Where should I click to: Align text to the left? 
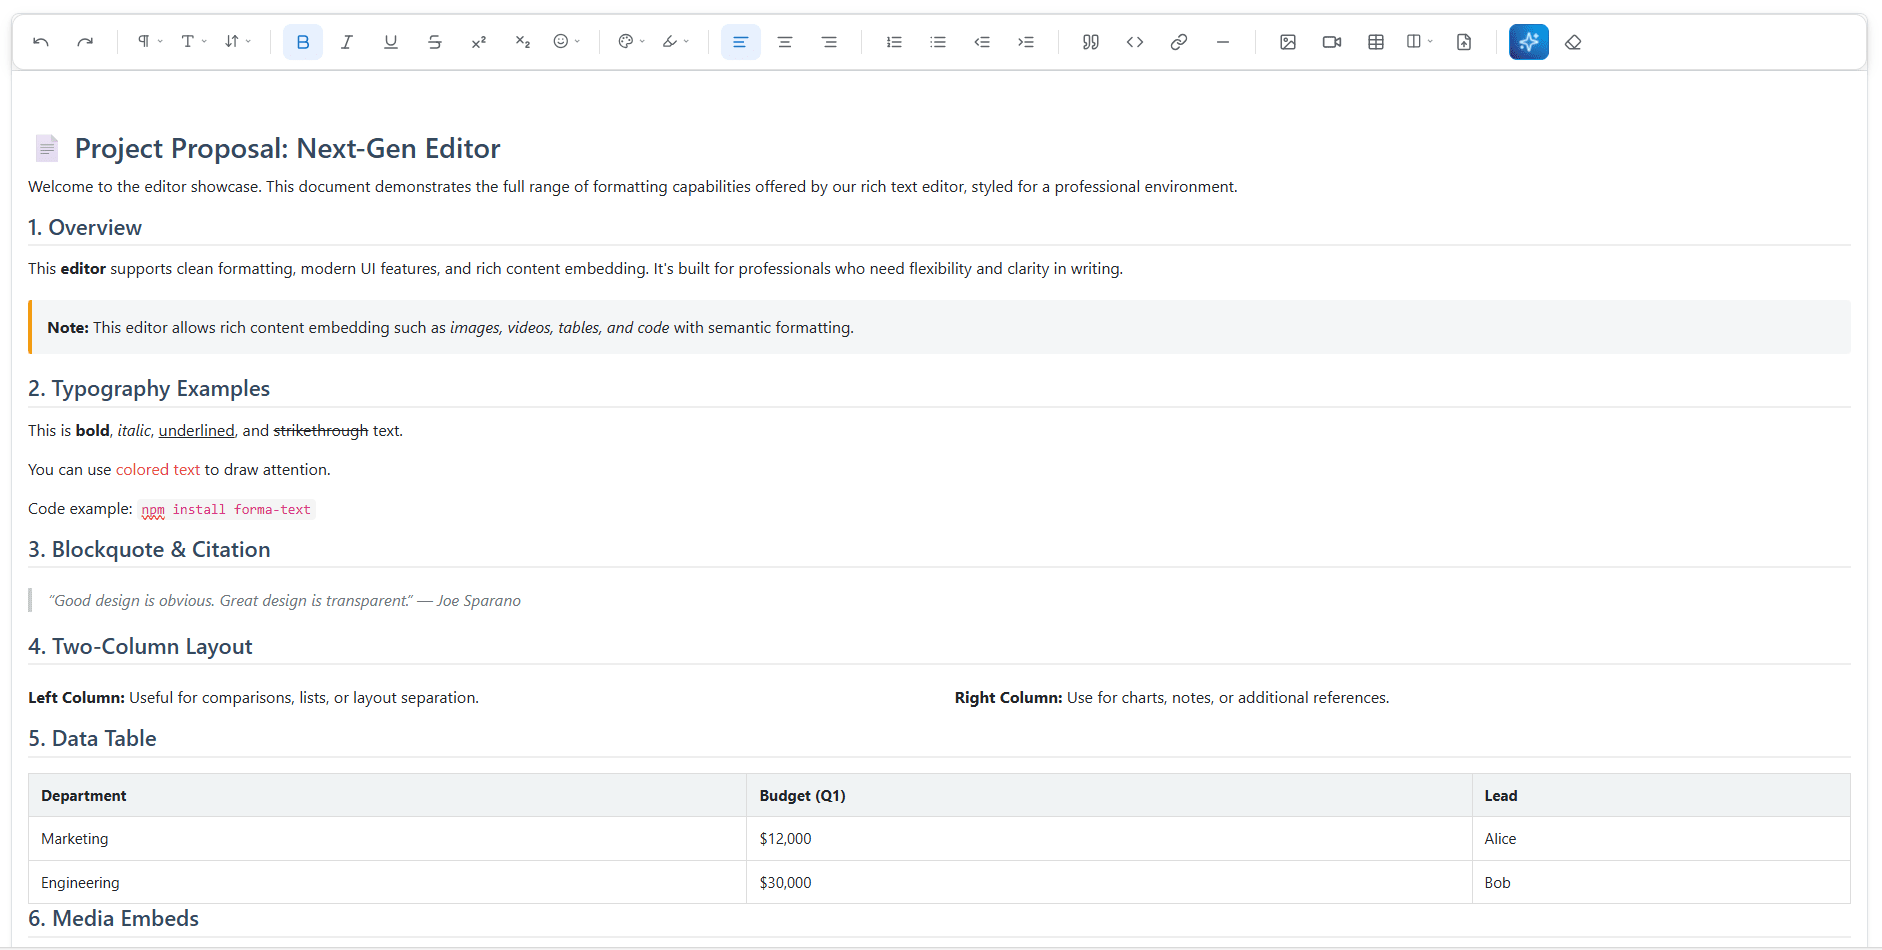(741, 42)
